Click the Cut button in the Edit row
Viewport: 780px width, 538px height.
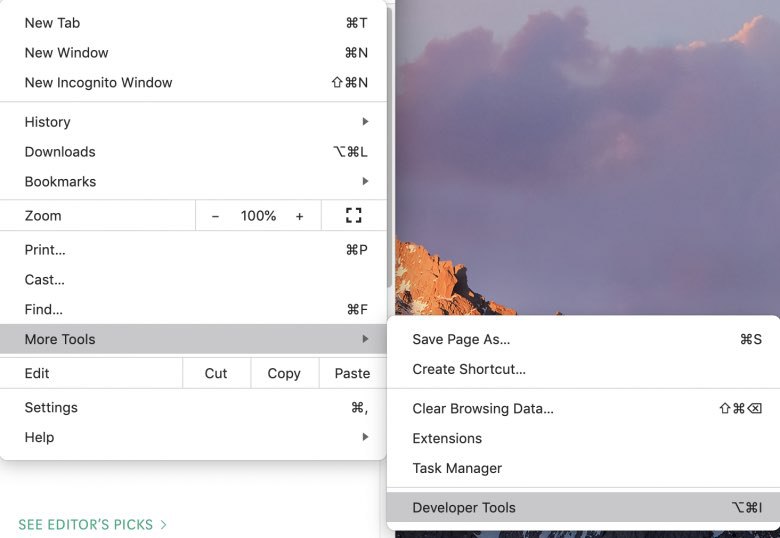[216, 373]
